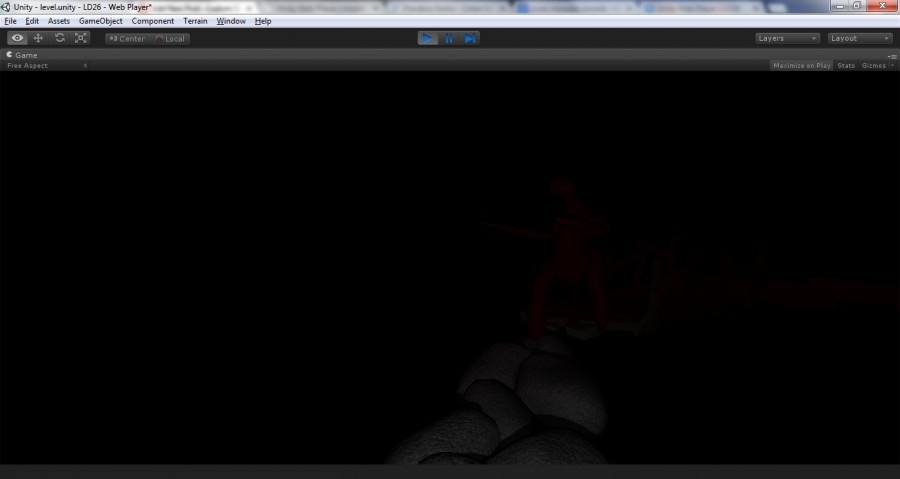Viewport: 900px width, 479px height.
Task: Click the red figure in game view
Action: tap(565, 258)
